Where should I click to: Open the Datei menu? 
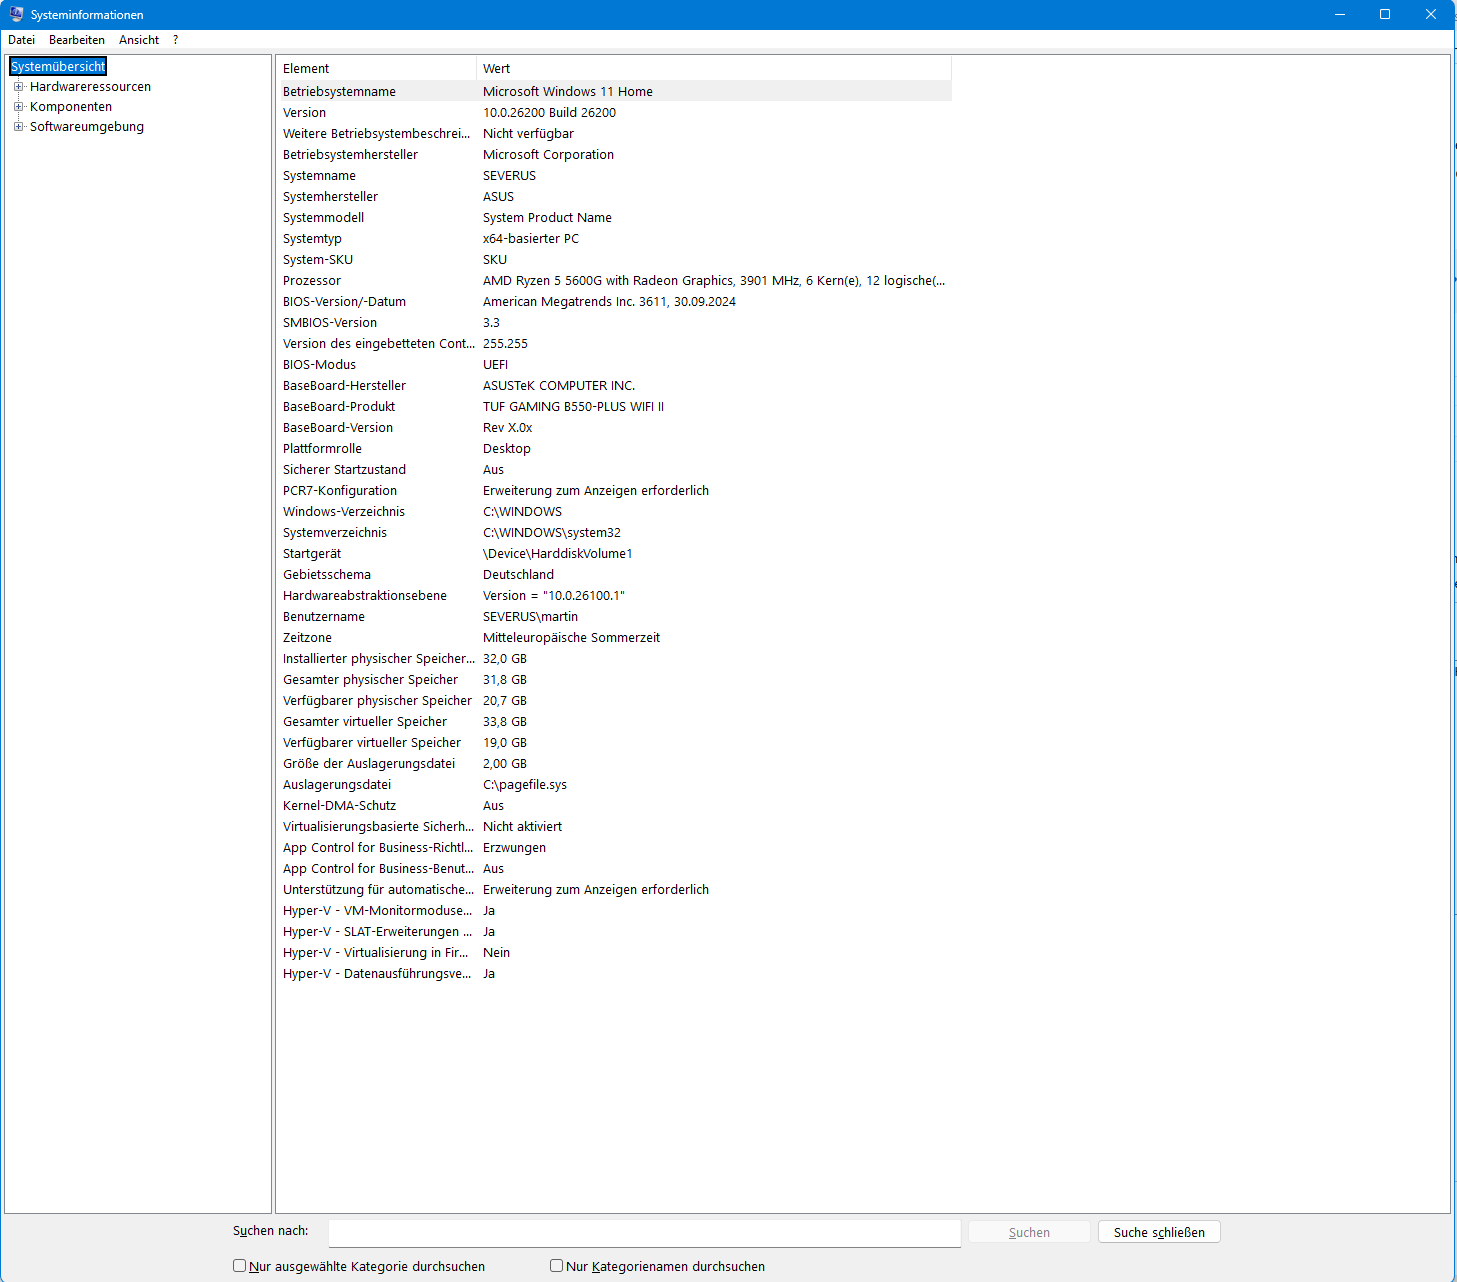tap(21, 40)
